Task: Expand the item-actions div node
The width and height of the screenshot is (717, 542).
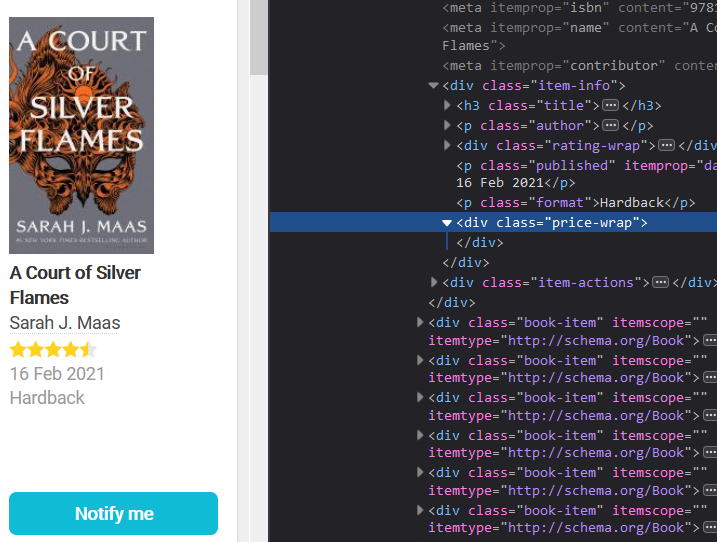Action: coord(433,282)
